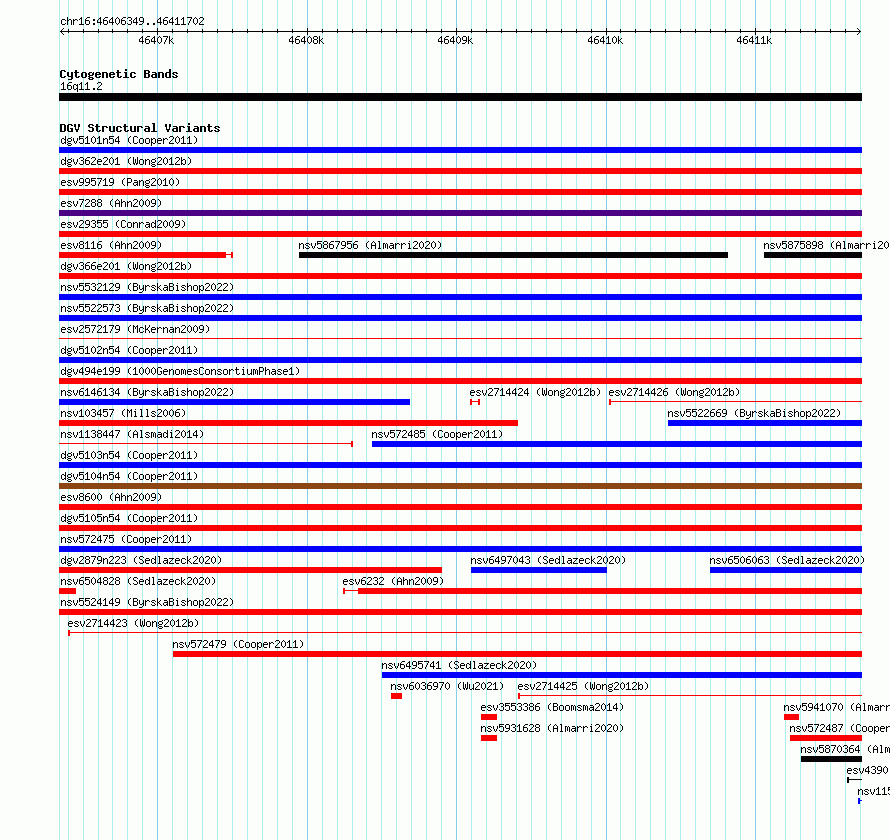890x840 pixels.
Task: Click the 46409k ruler position label
Action: point(455,40)
